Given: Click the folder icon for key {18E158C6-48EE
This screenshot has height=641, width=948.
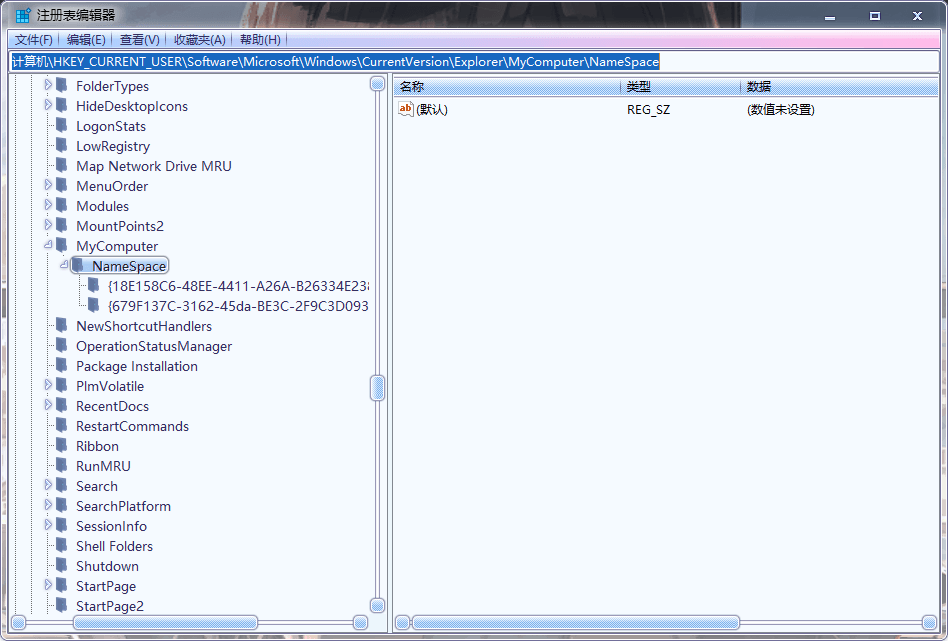Looking at the screenshot, I should pyautogui.click(x=94, y=285).
